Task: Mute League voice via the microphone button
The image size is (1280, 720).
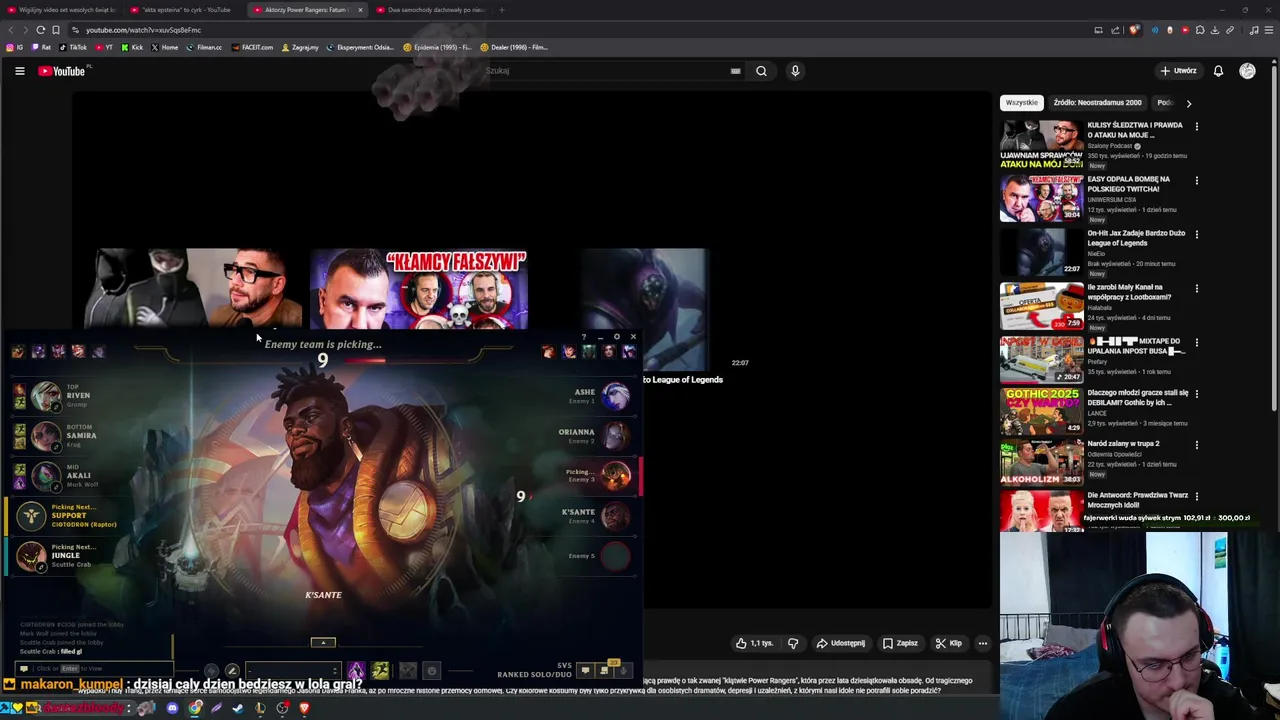Action: [x=624, y=671]
